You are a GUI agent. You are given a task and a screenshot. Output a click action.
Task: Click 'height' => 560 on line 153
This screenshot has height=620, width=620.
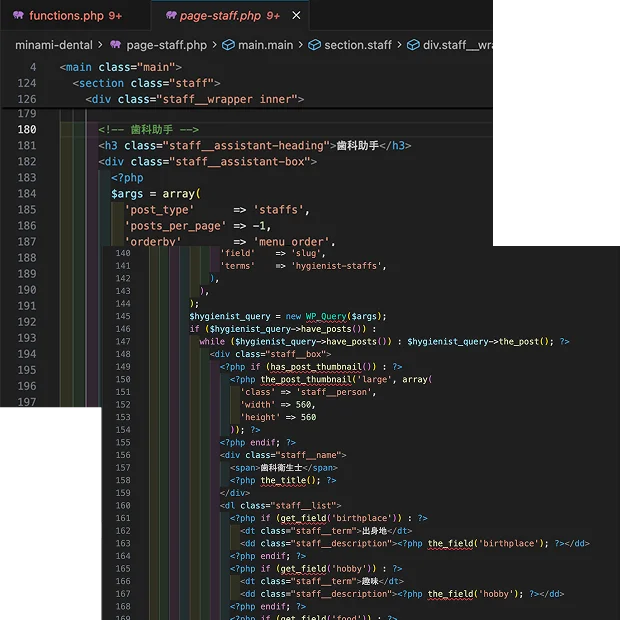(x=278, y=417)
